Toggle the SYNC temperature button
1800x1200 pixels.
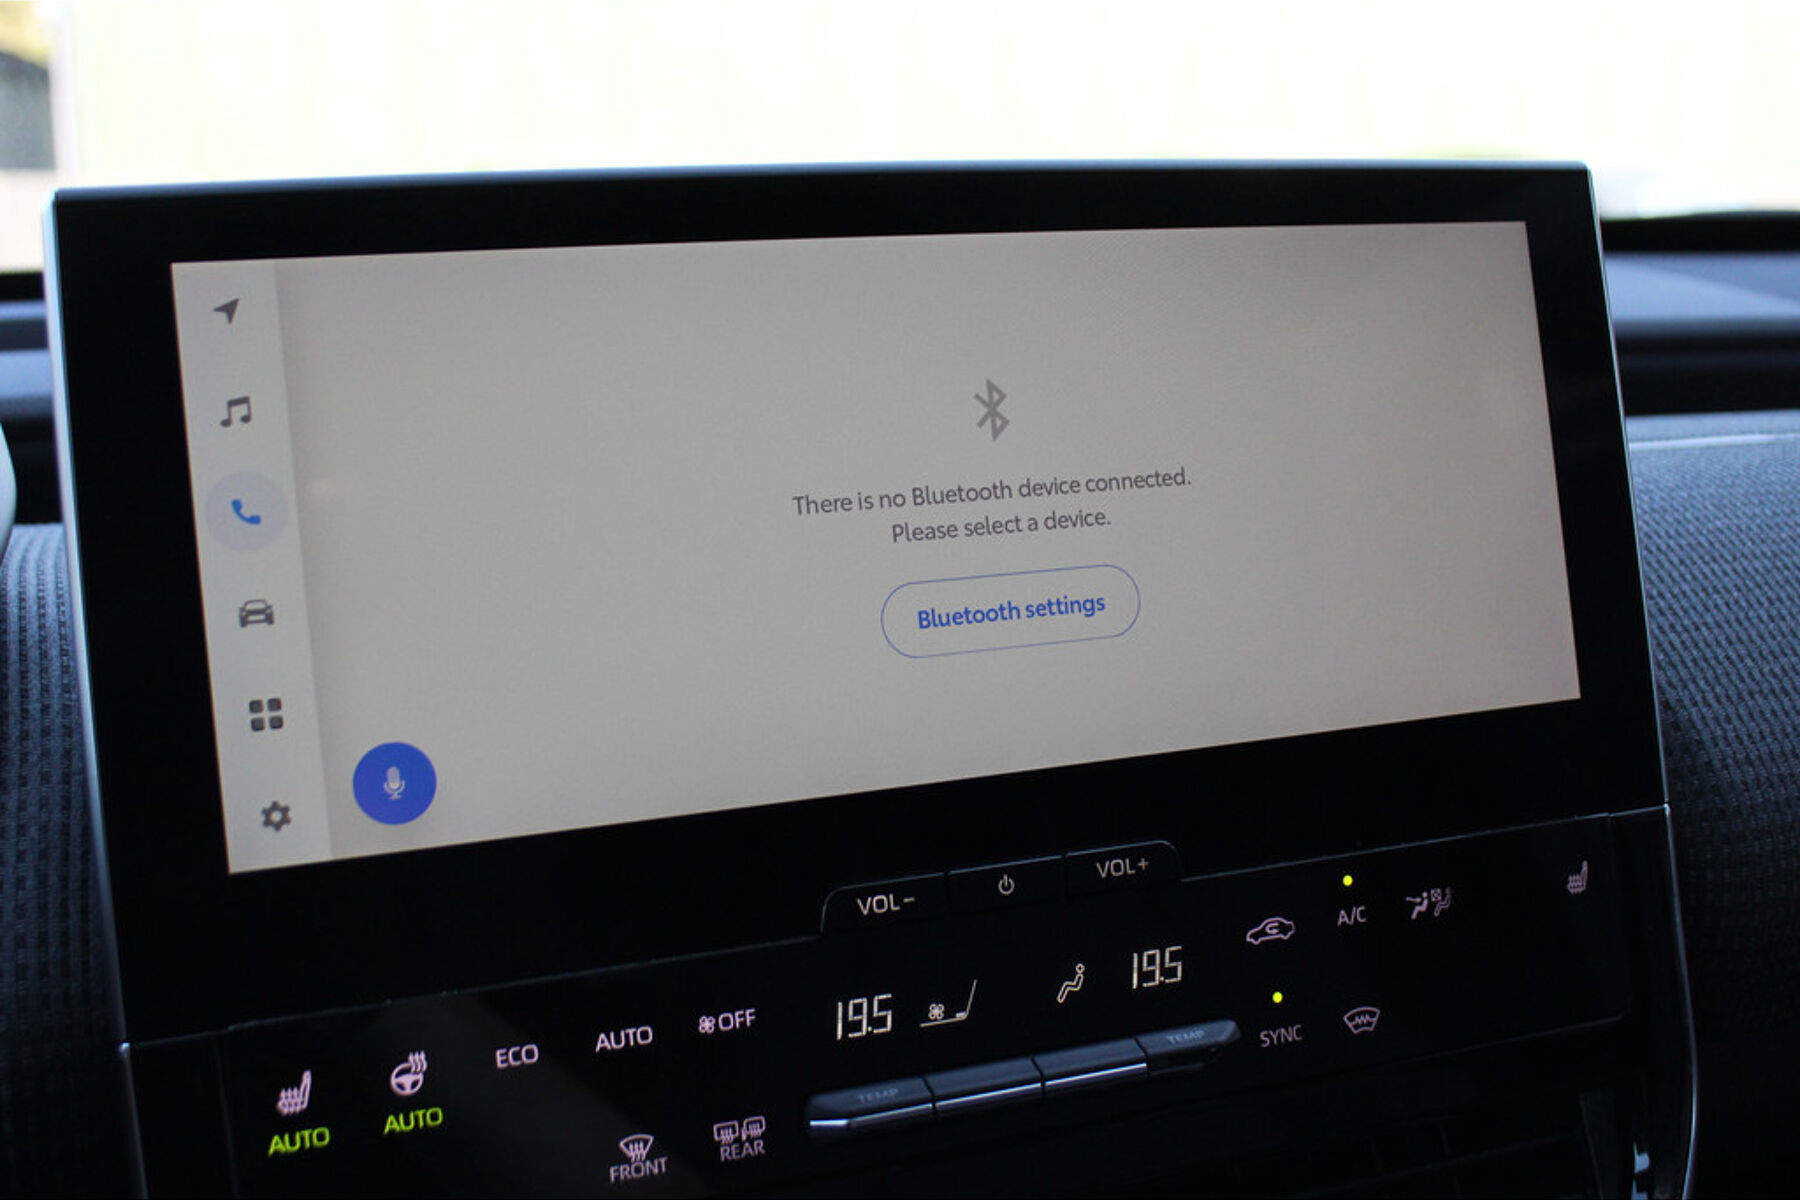[1280, 1034]
